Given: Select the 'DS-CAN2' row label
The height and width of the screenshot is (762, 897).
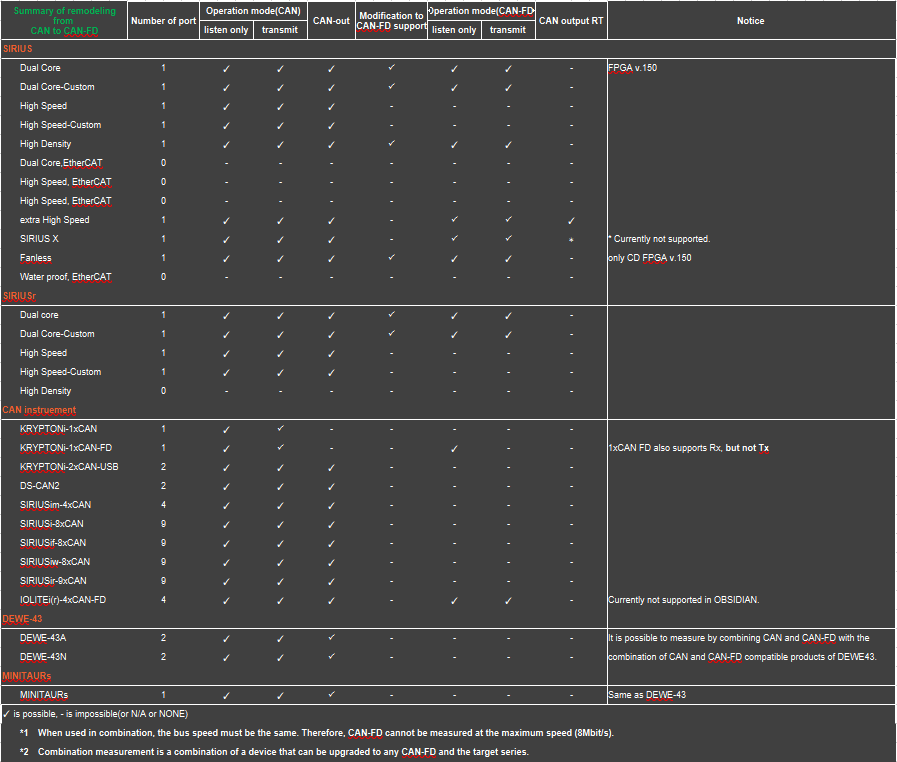Looking at the screenshot, I should tap(39, 485).
